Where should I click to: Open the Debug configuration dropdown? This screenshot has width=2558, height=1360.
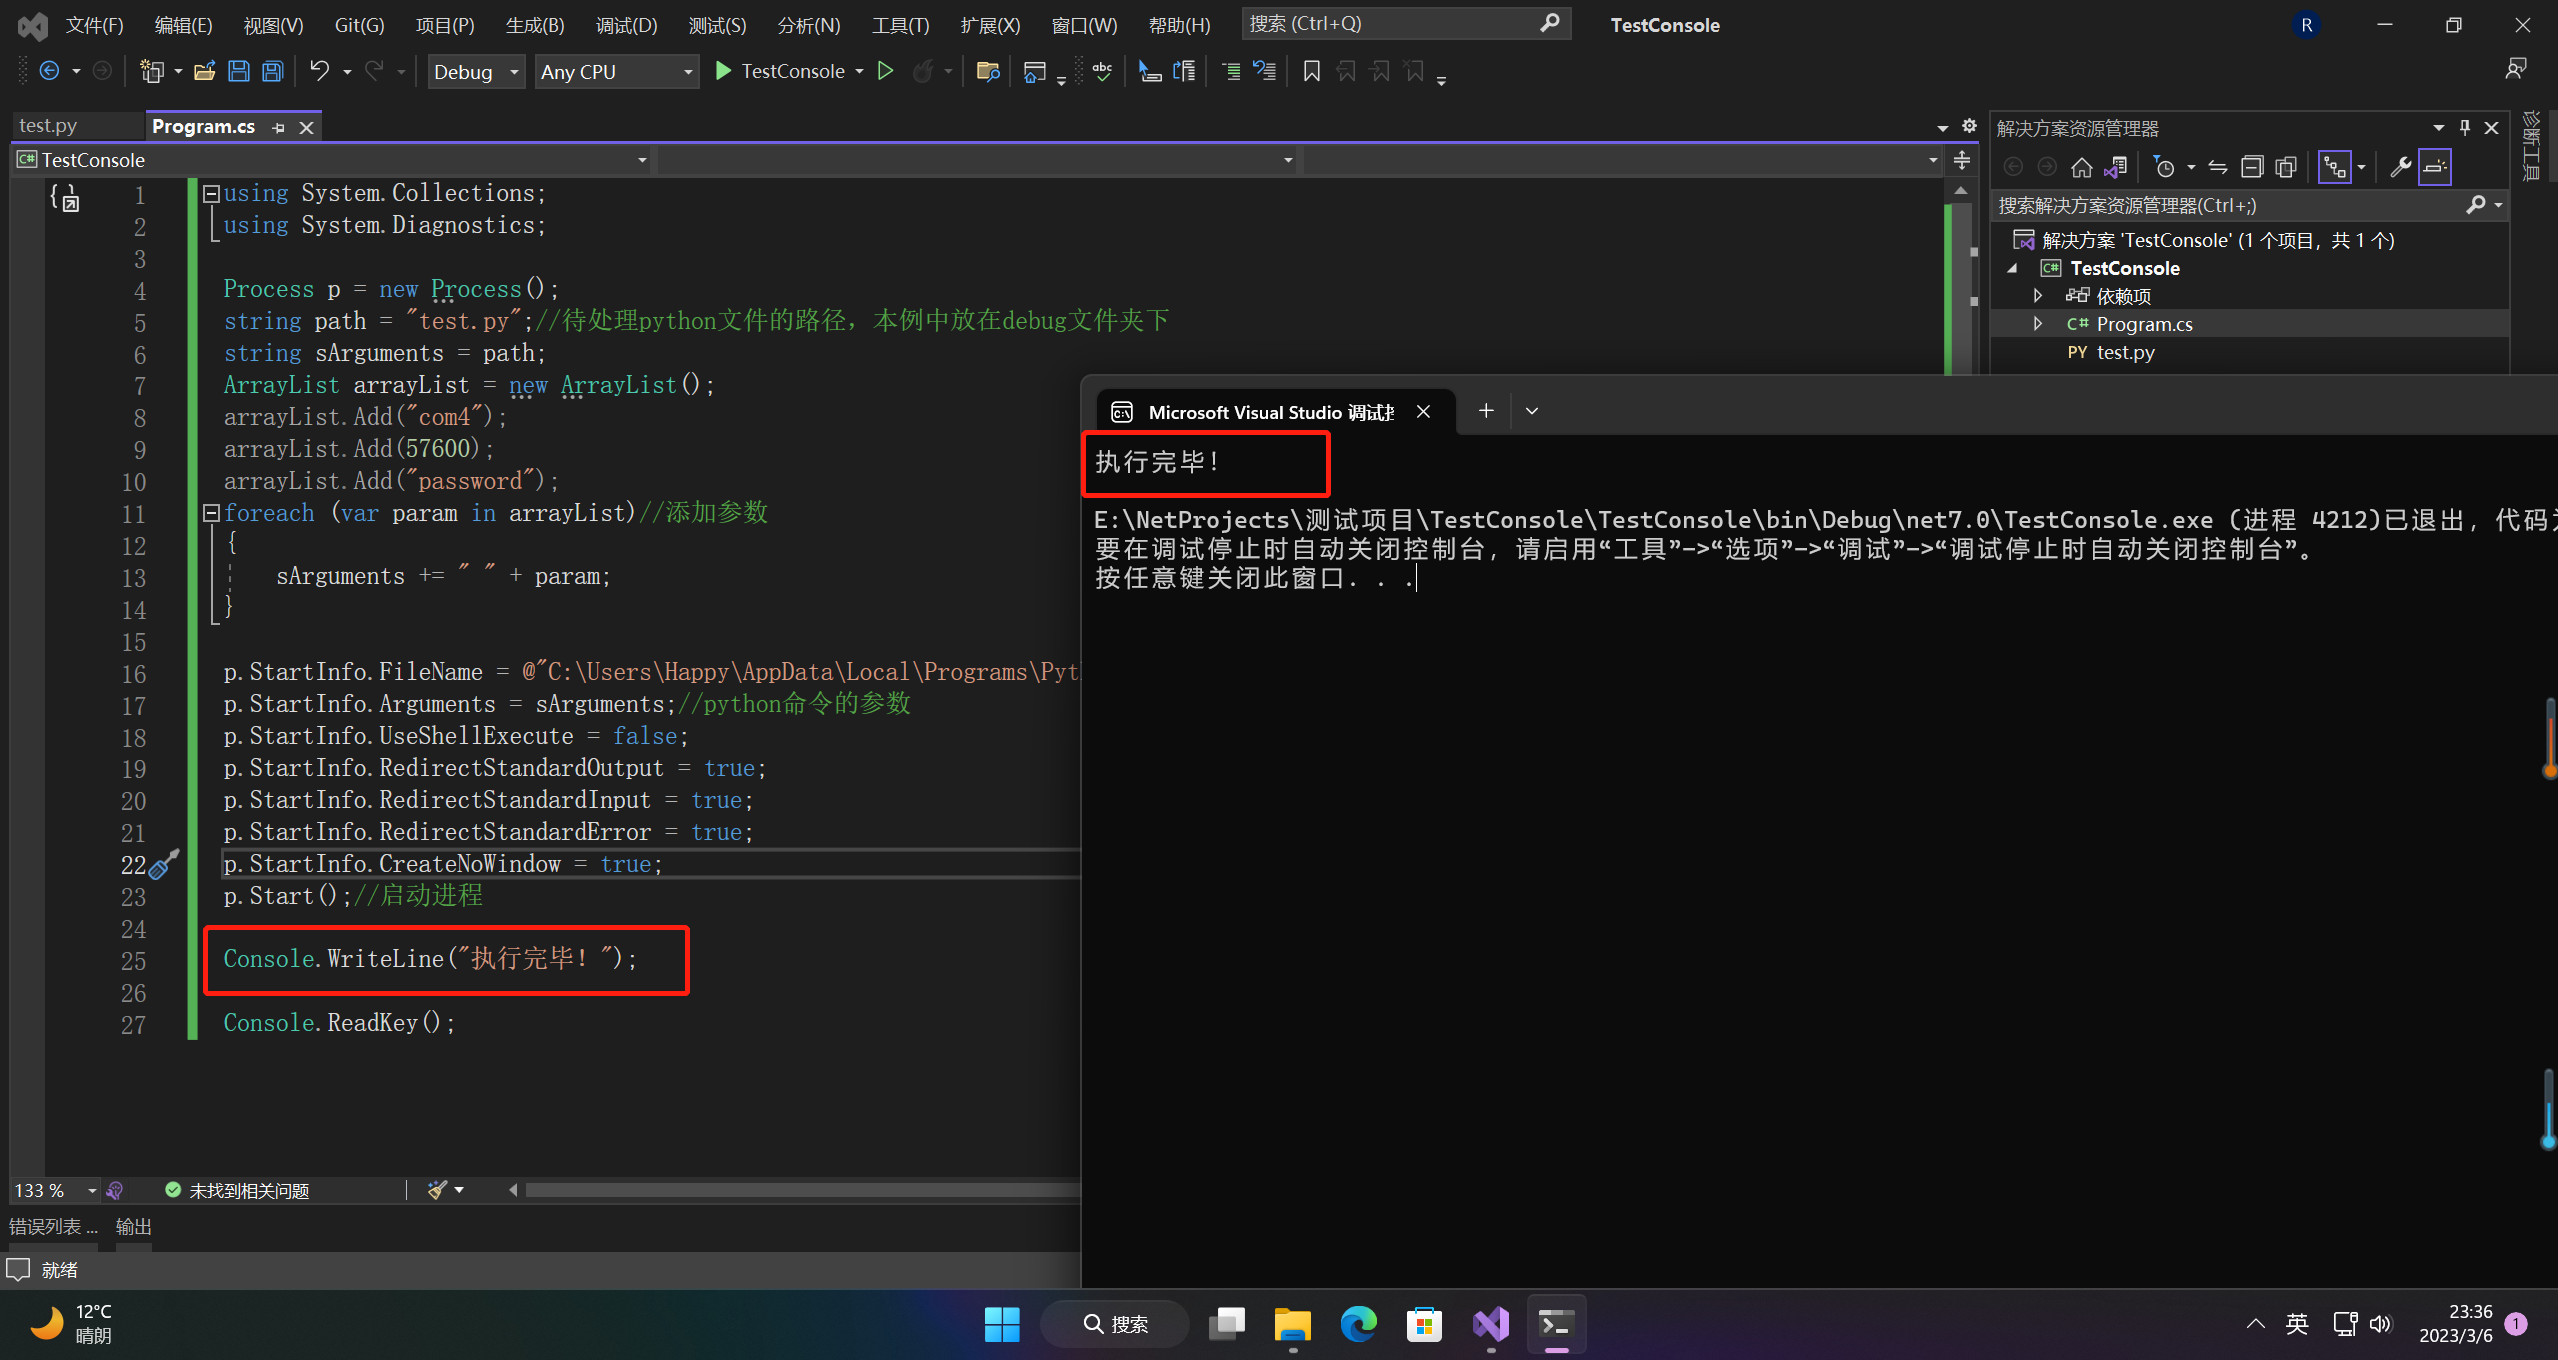476,72
